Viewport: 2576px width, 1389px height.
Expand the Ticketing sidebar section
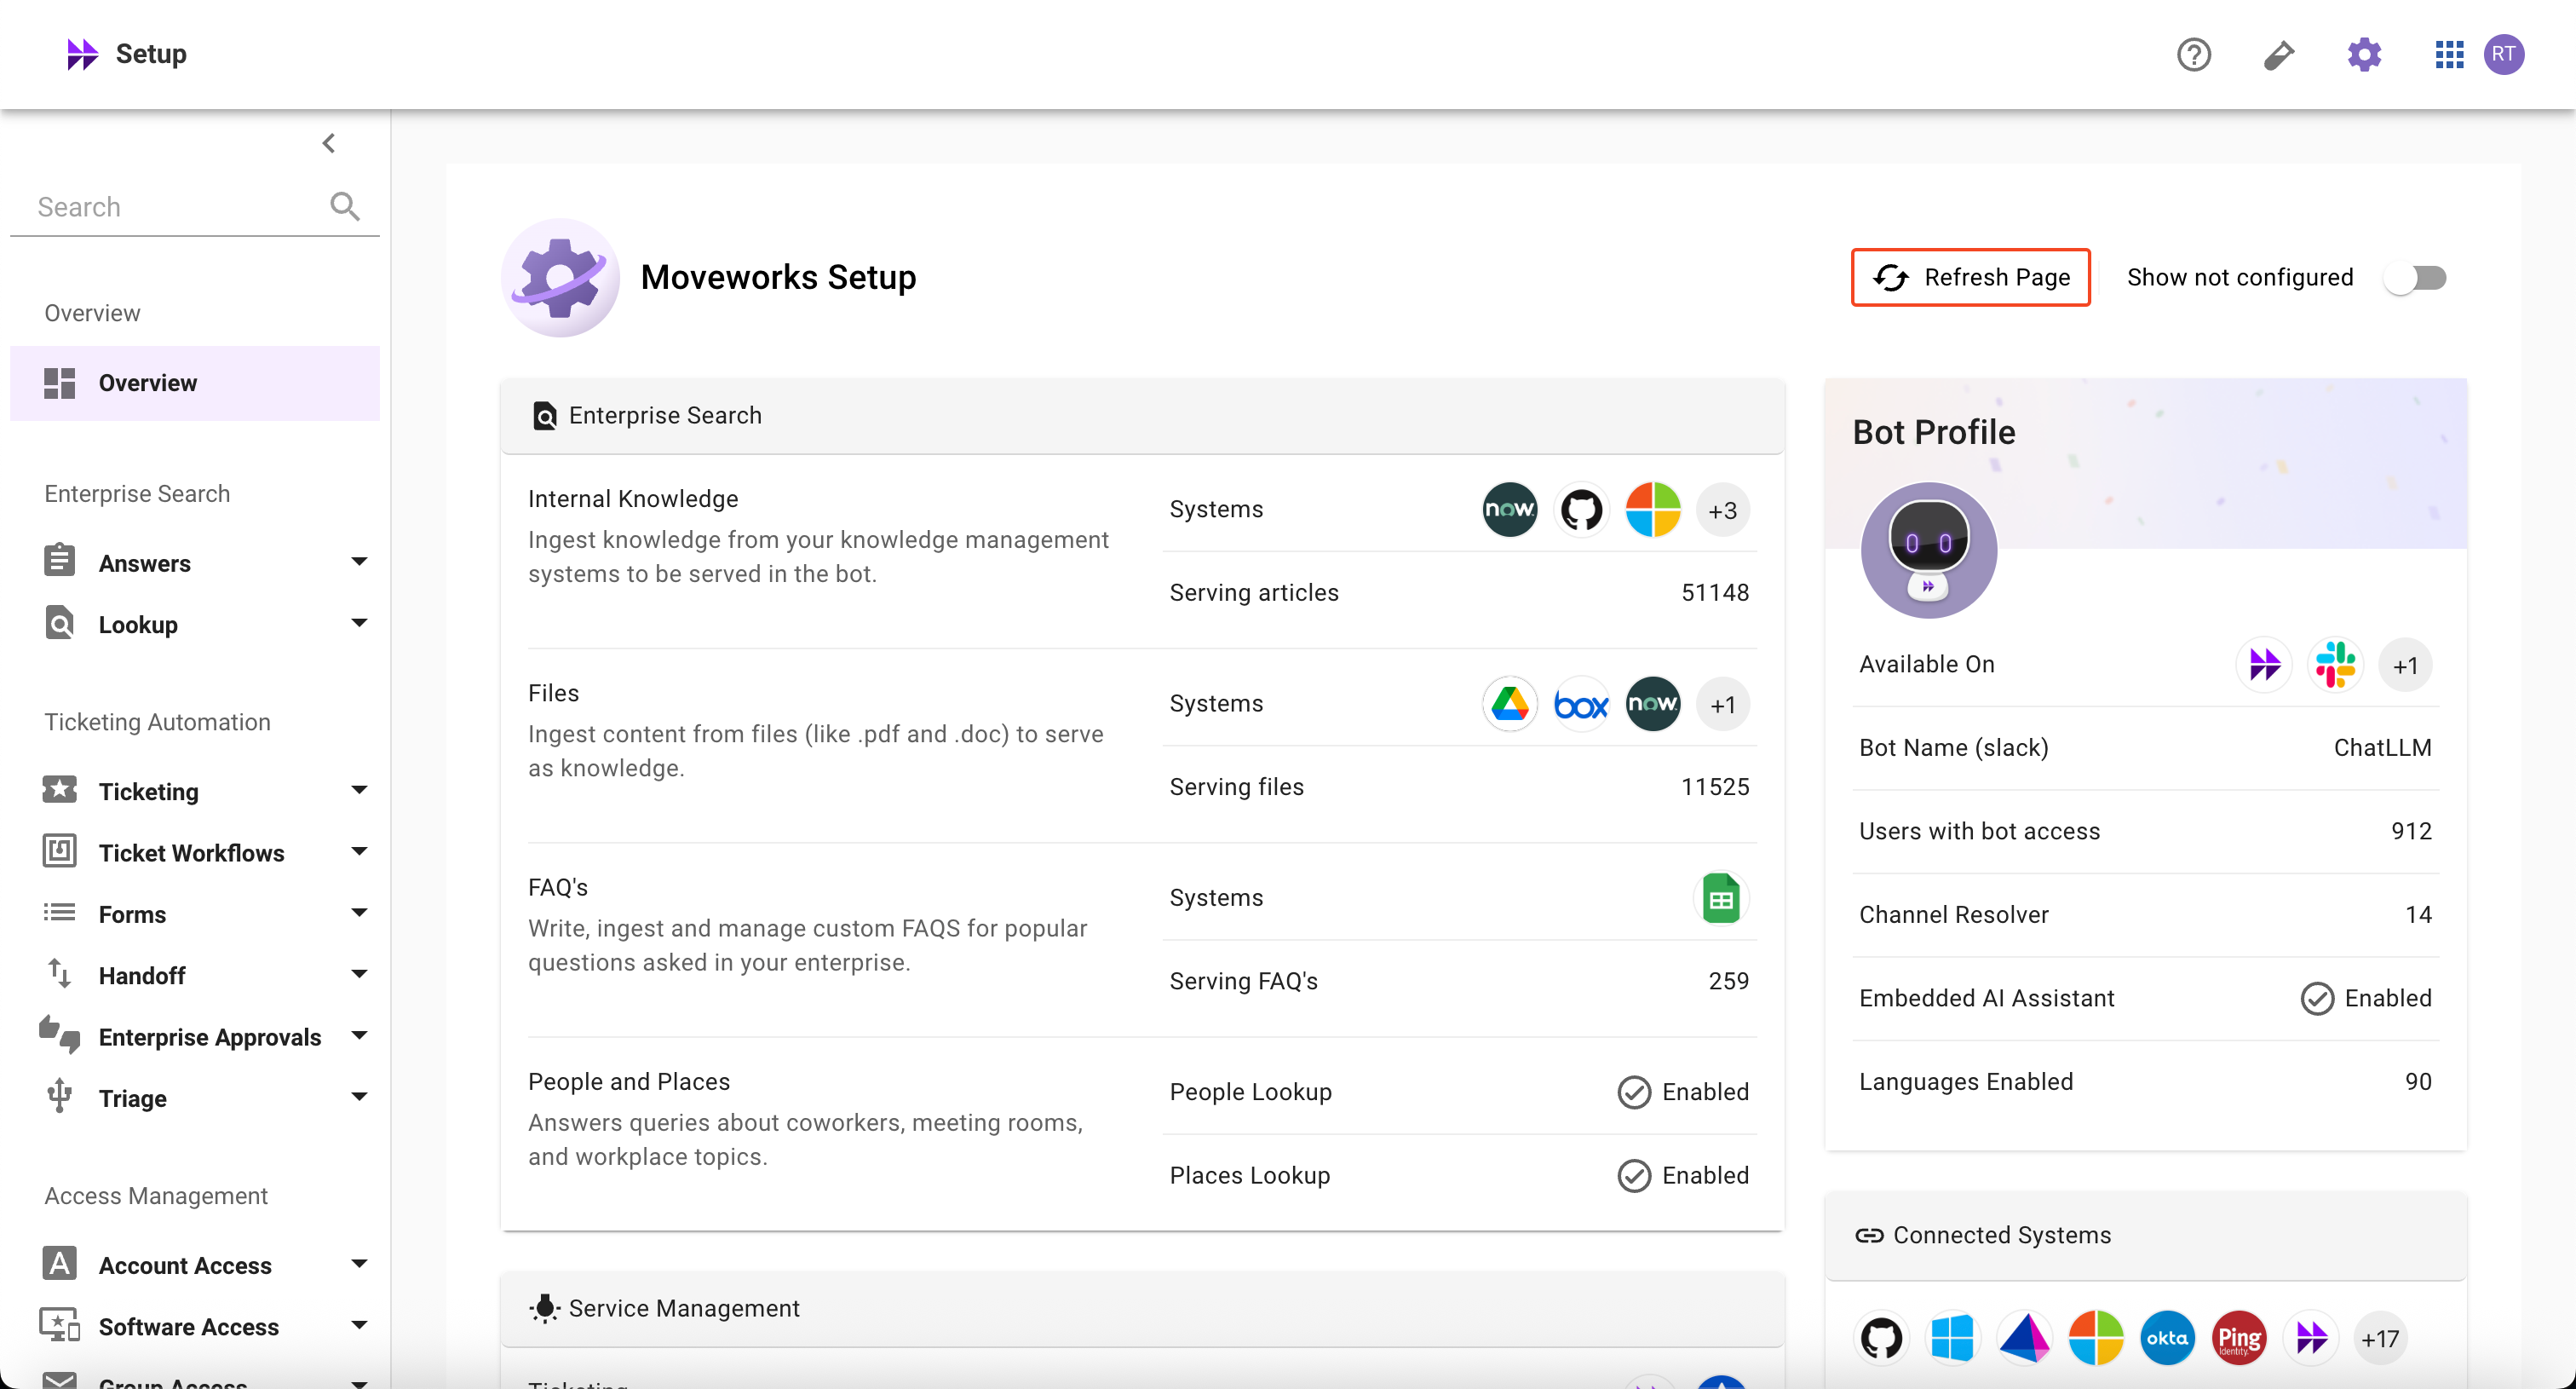point(359,790)
